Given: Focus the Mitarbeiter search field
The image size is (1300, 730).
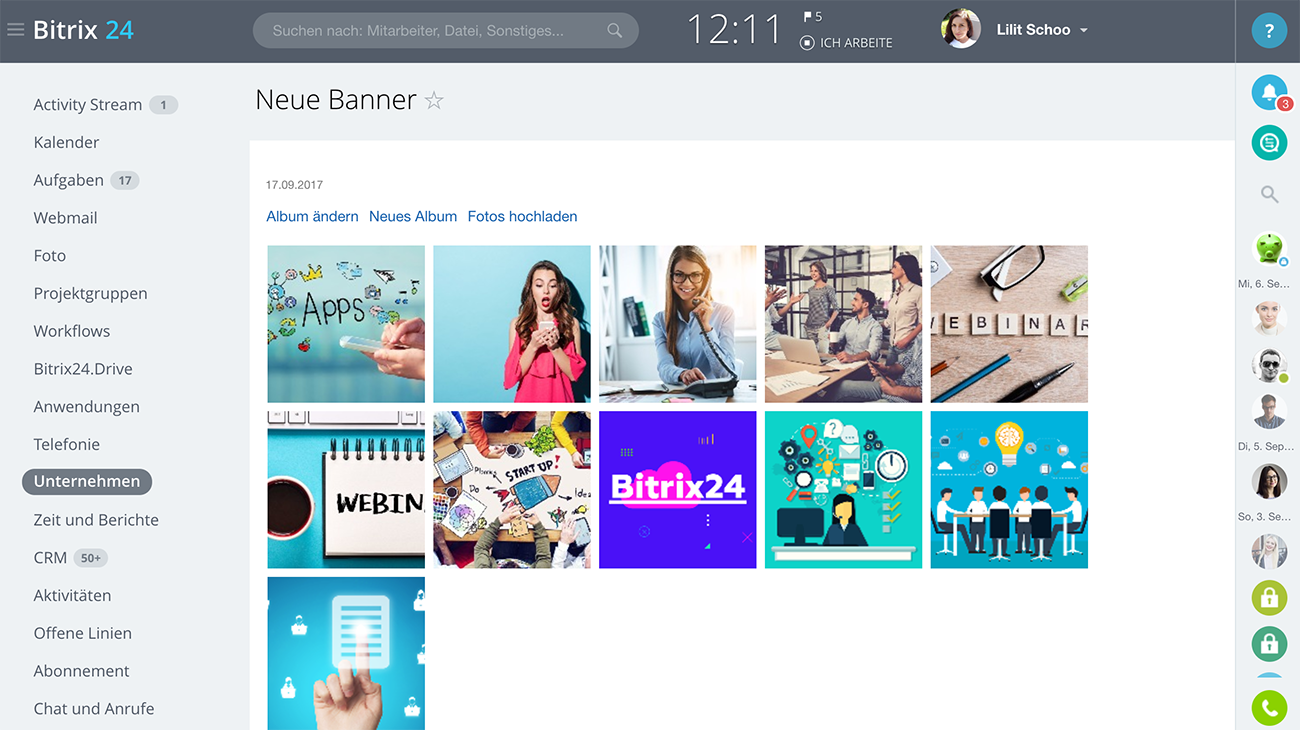Looking at the screenshot, I should pos(445,31).
